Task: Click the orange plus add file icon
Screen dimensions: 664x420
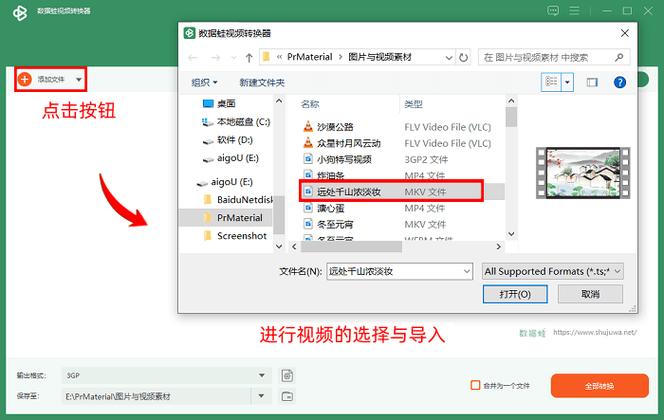Action: (25, 79)
